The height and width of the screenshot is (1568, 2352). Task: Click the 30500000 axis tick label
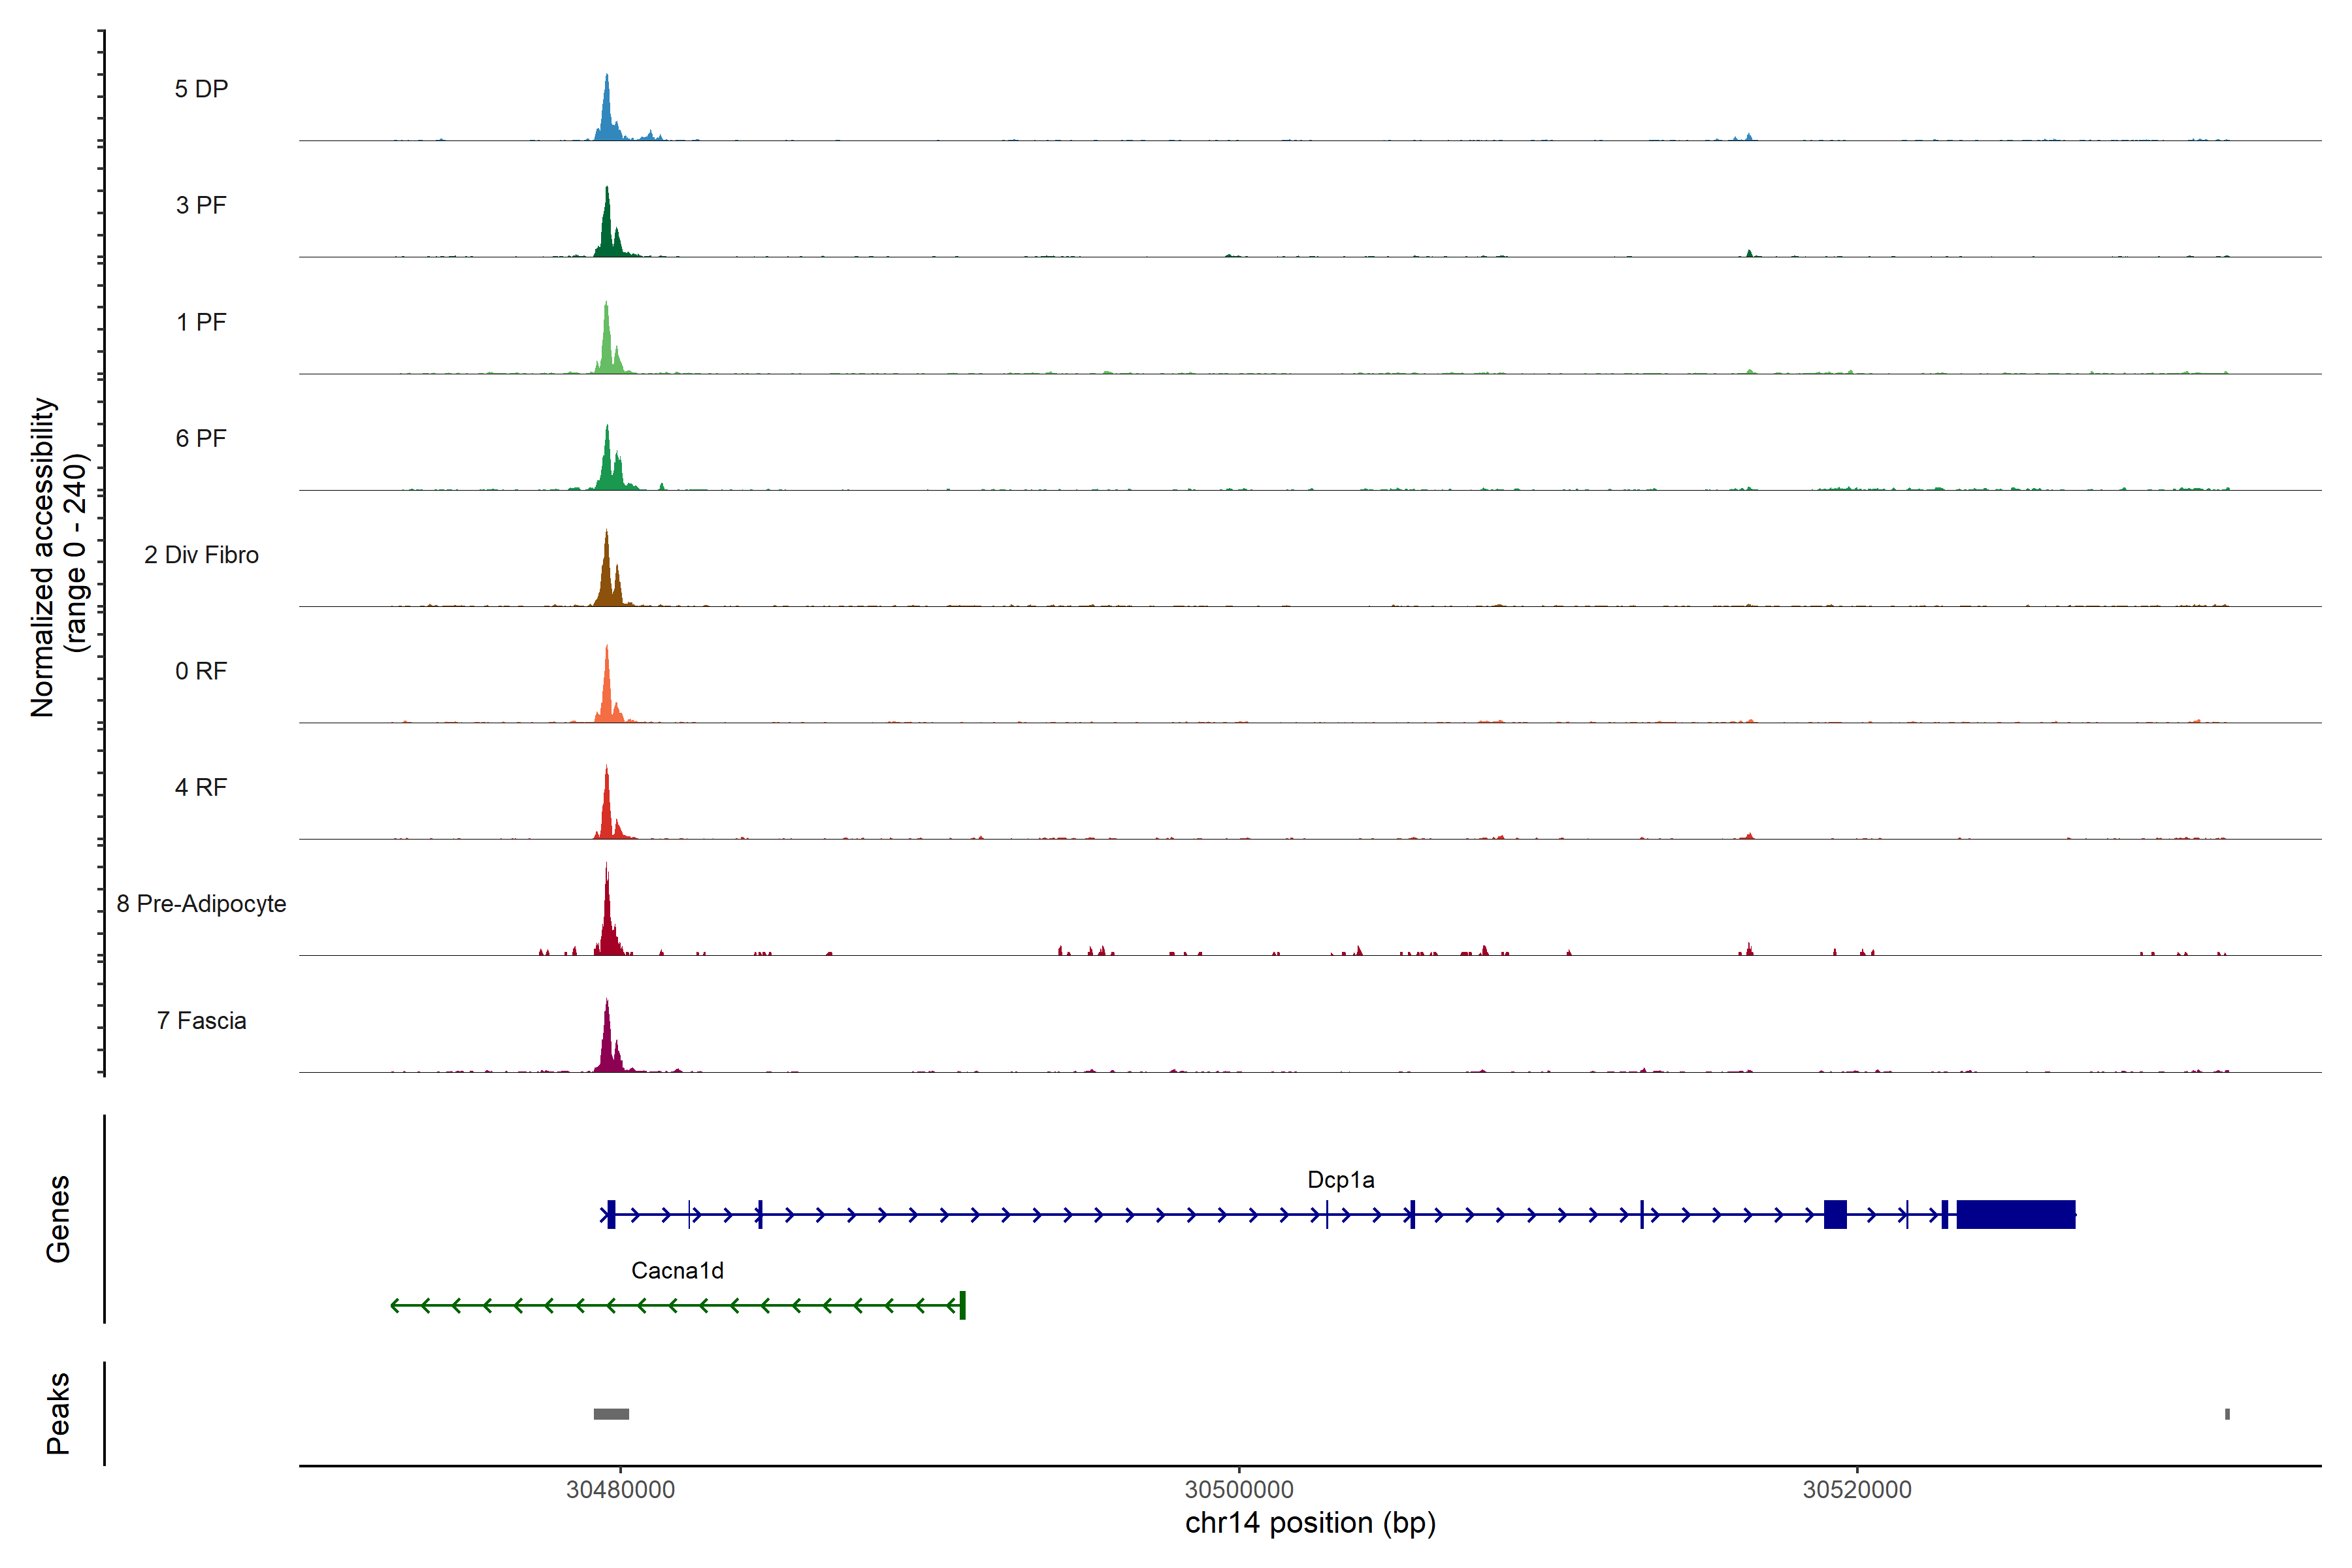coord(1239,1489)
